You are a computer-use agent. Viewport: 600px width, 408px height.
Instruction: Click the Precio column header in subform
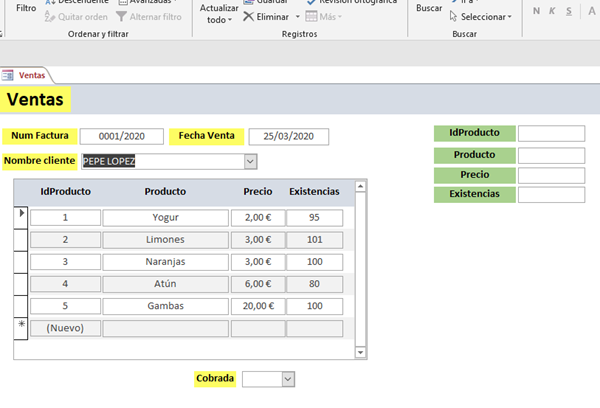click(258, 191)
